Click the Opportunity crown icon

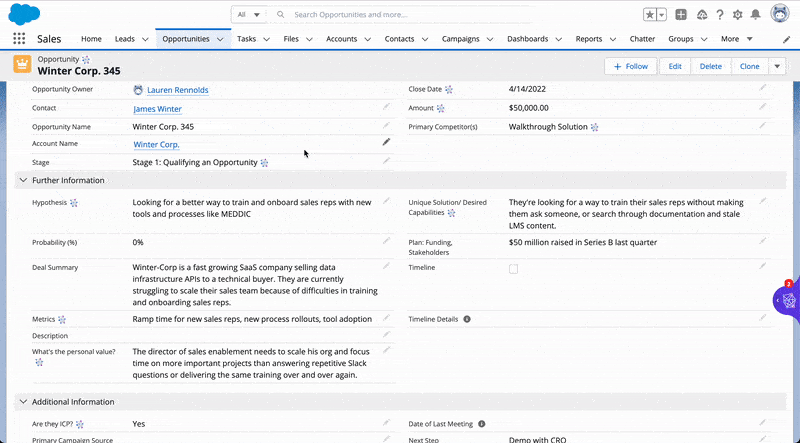[x=22, y=64]
